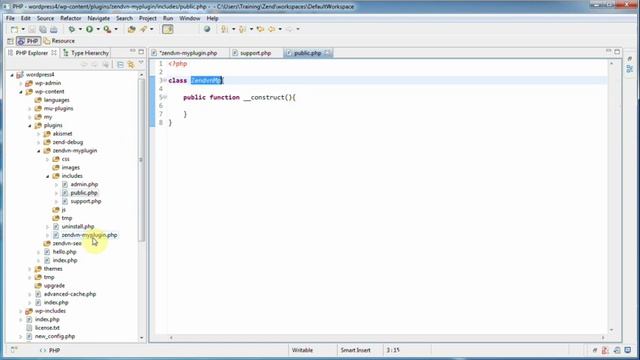Select uninstall.php in the explorer tree
The image size is (640, 360).
click(78, 227)
